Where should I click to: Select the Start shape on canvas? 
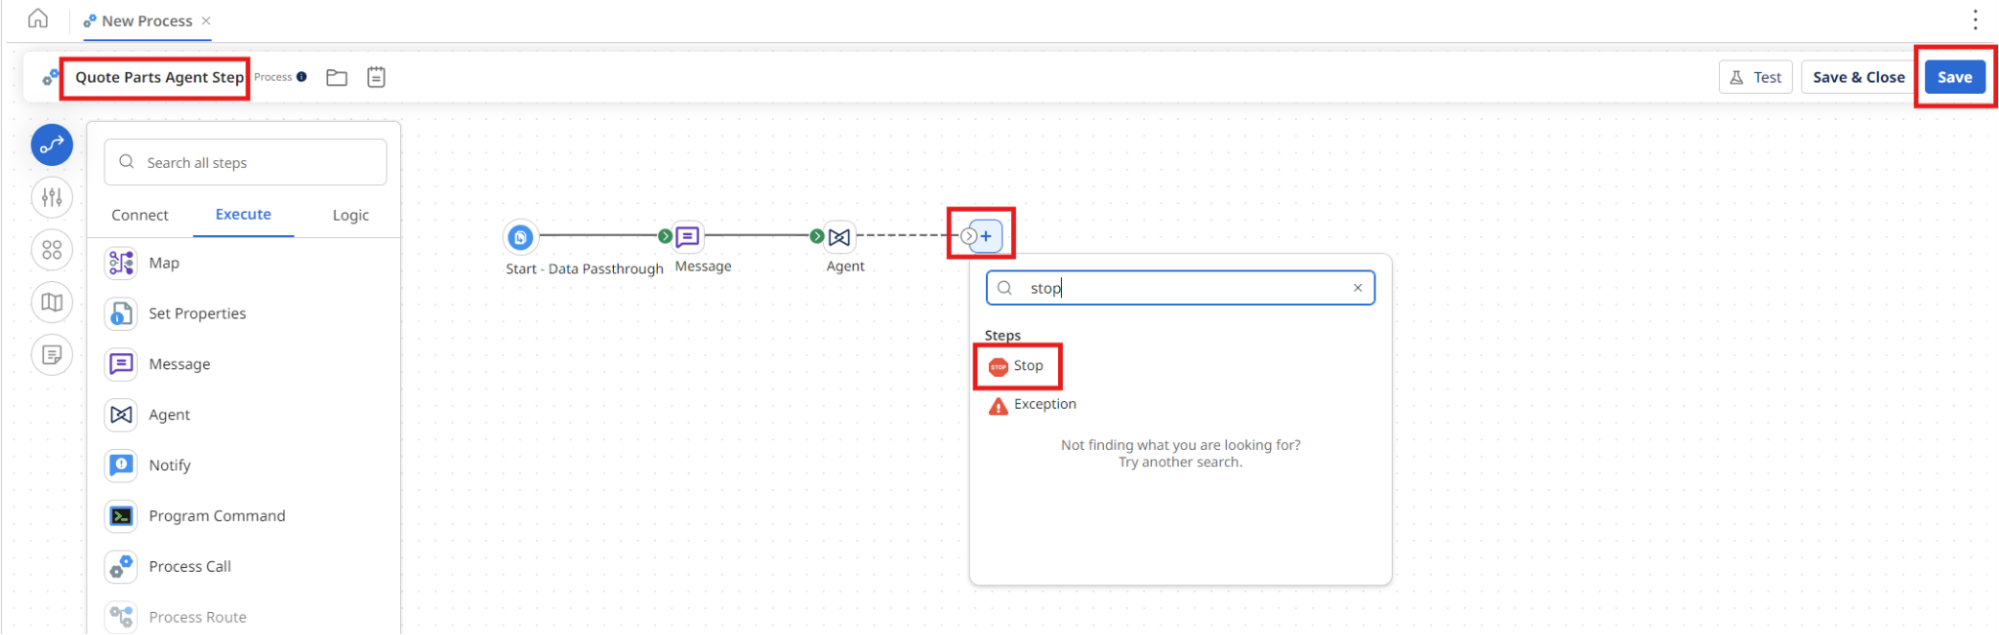point(520,237)
